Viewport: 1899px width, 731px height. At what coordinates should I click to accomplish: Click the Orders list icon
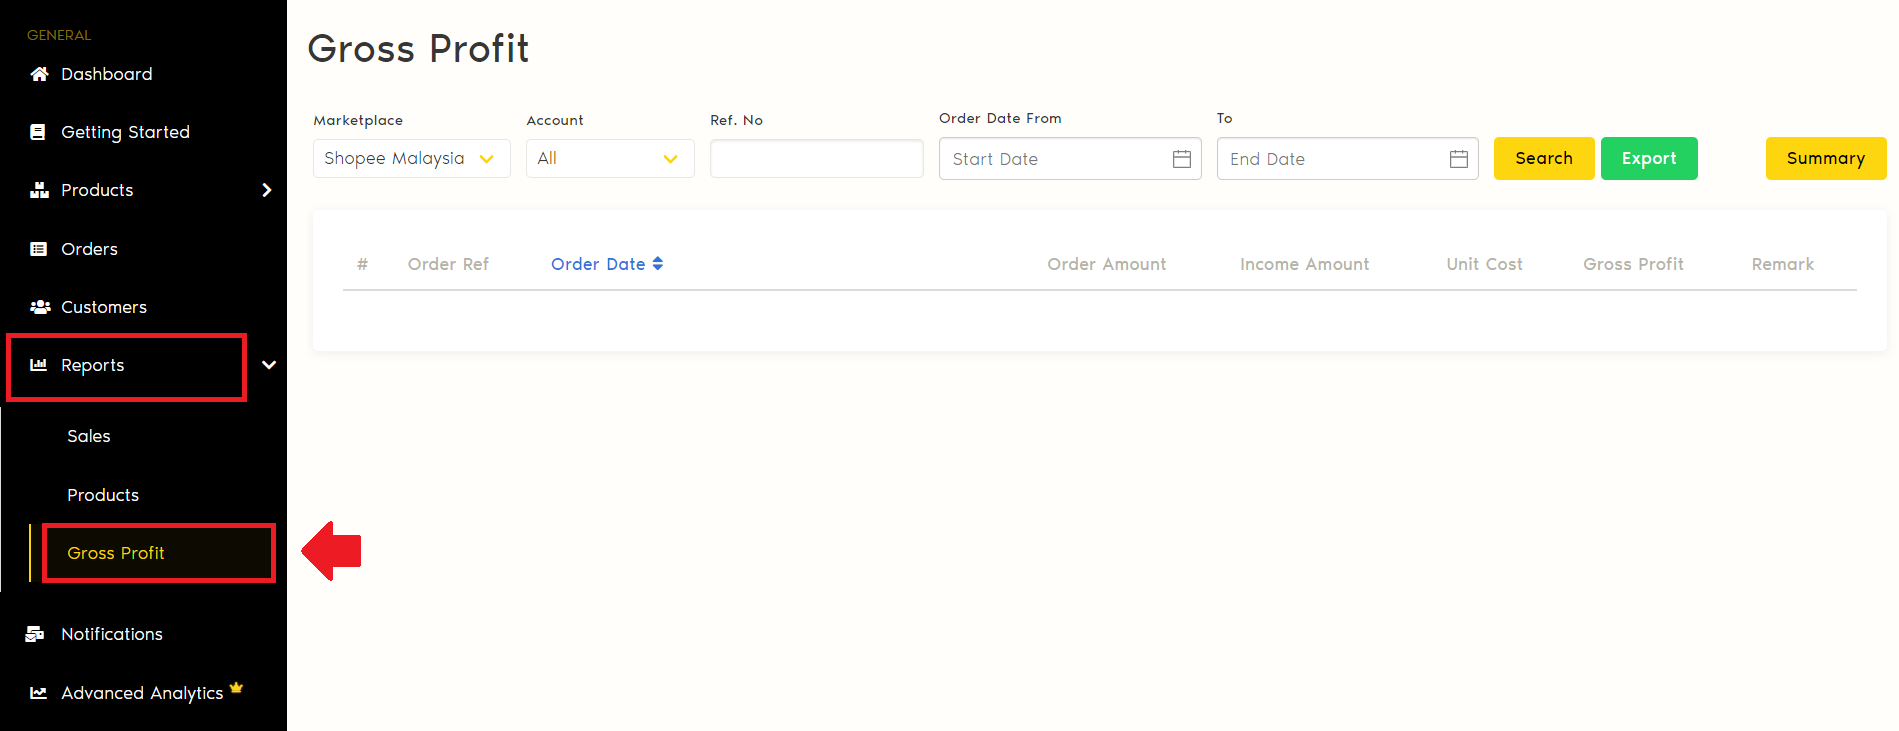38,249
